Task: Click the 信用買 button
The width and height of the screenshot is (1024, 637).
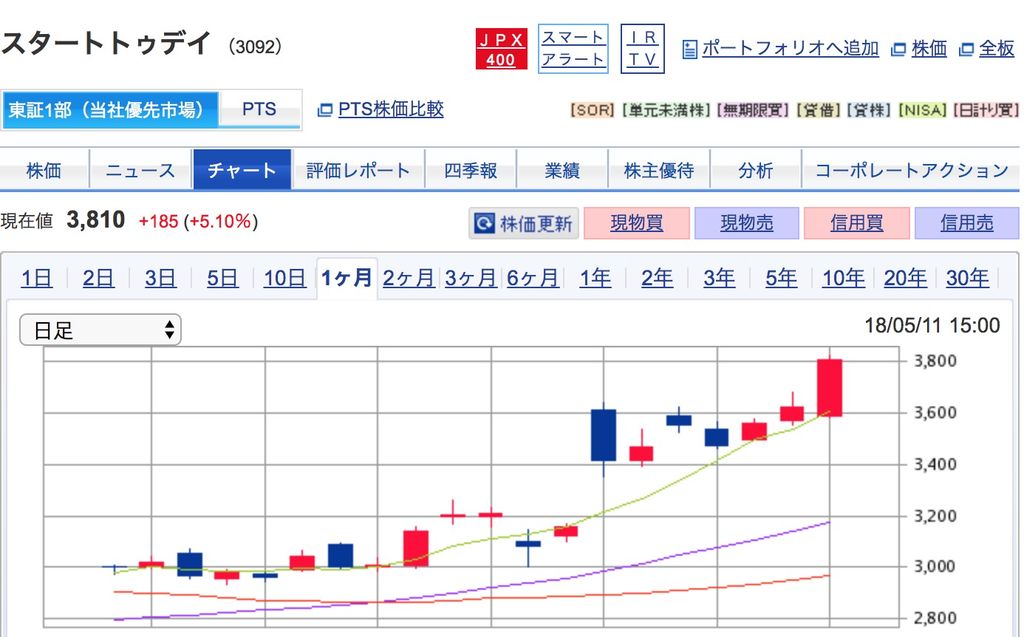Action: [857, 223]
